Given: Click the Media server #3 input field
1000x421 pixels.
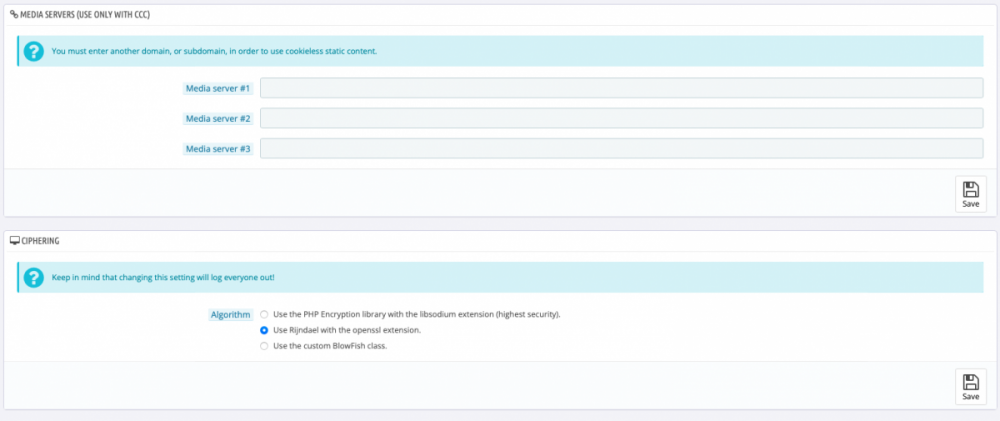Looking at the screenshot, I should tap(621, 148).
